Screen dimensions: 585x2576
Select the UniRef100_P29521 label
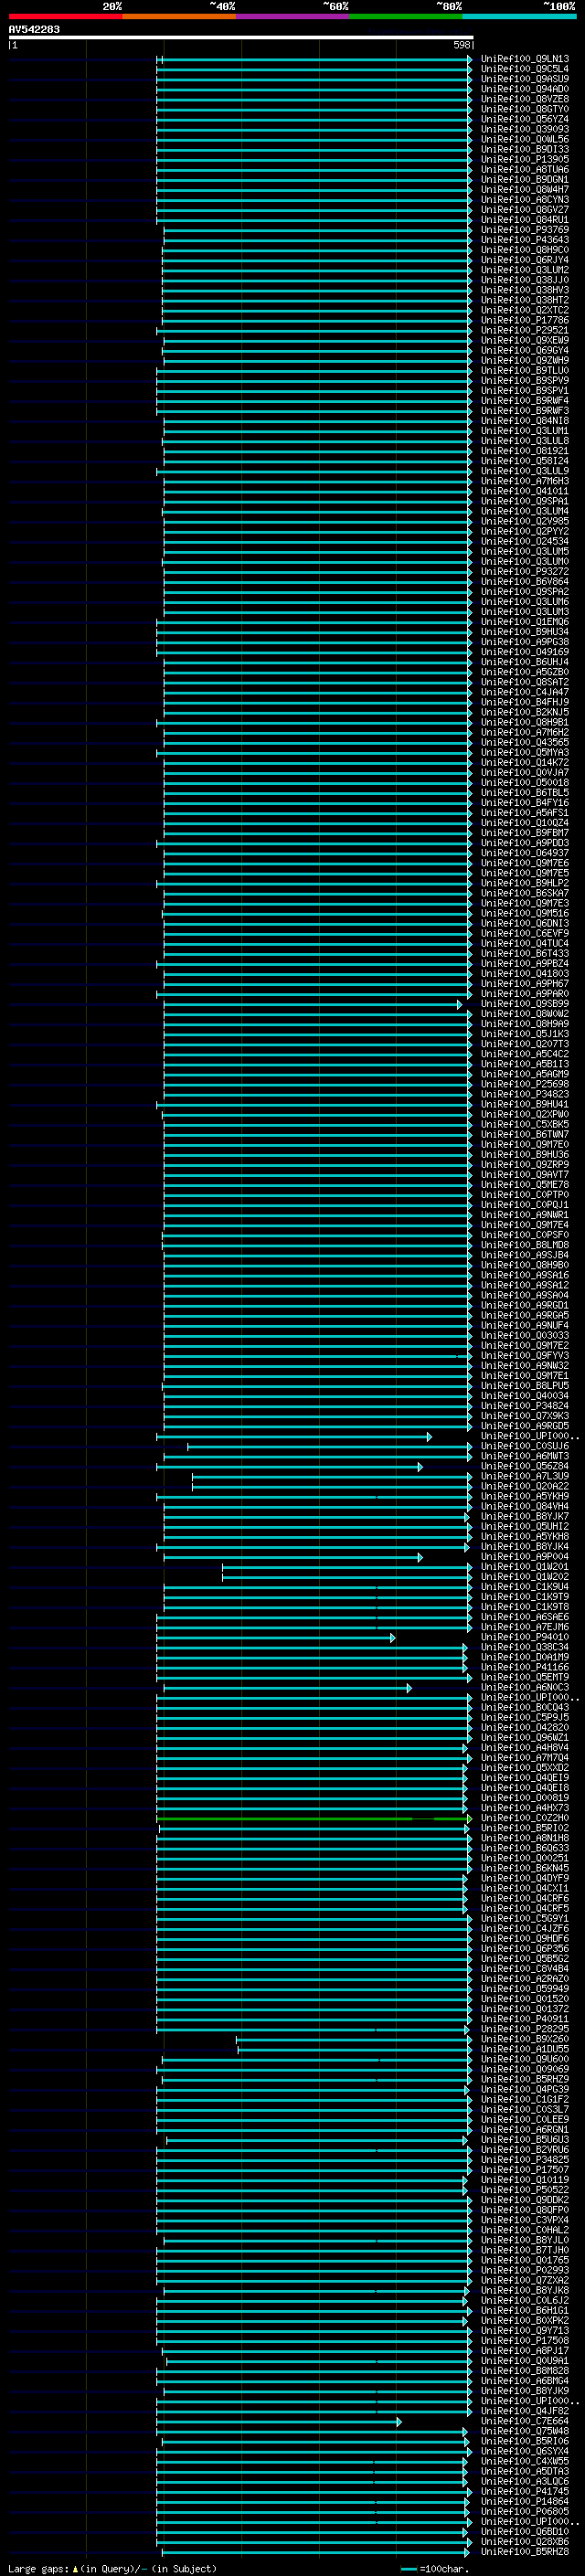(x=524, y=330)
